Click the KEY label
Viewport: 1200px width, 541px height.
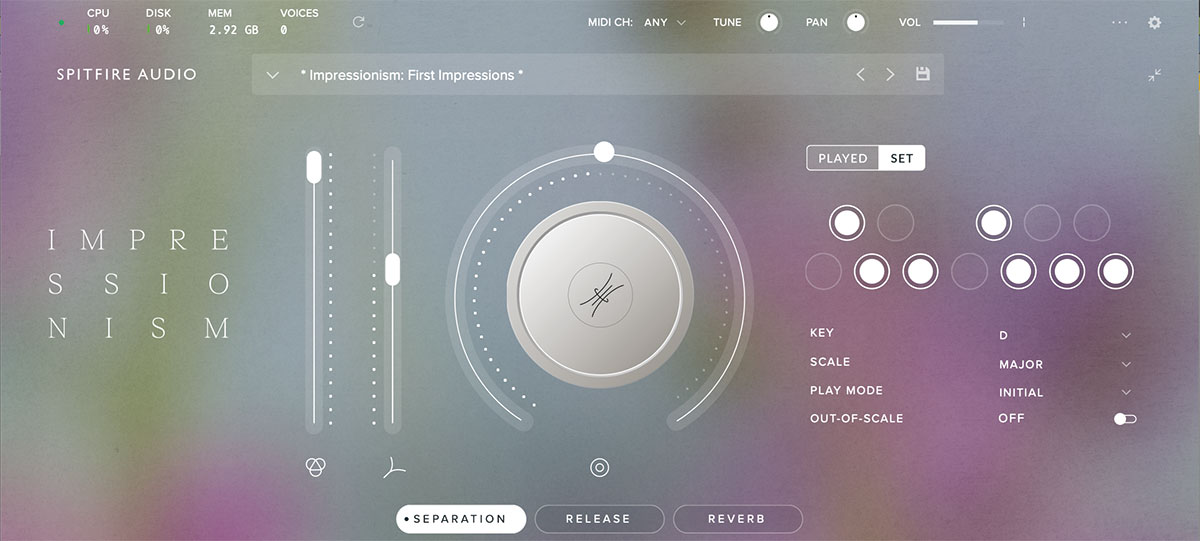(x=822, y=333)
